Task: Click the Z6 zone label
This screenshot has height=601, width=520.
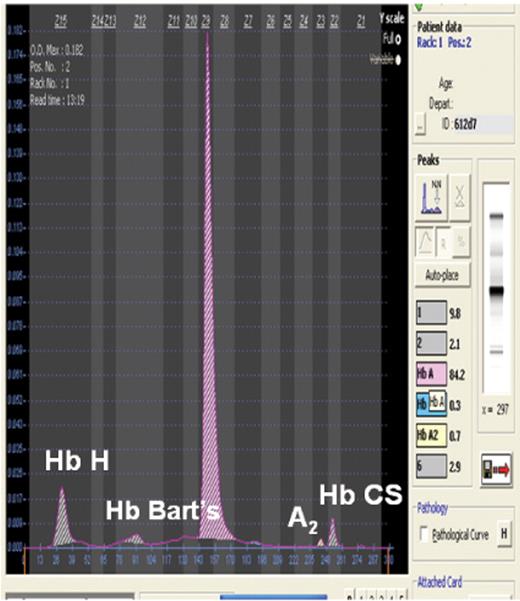Action: [x=271, y=21]
